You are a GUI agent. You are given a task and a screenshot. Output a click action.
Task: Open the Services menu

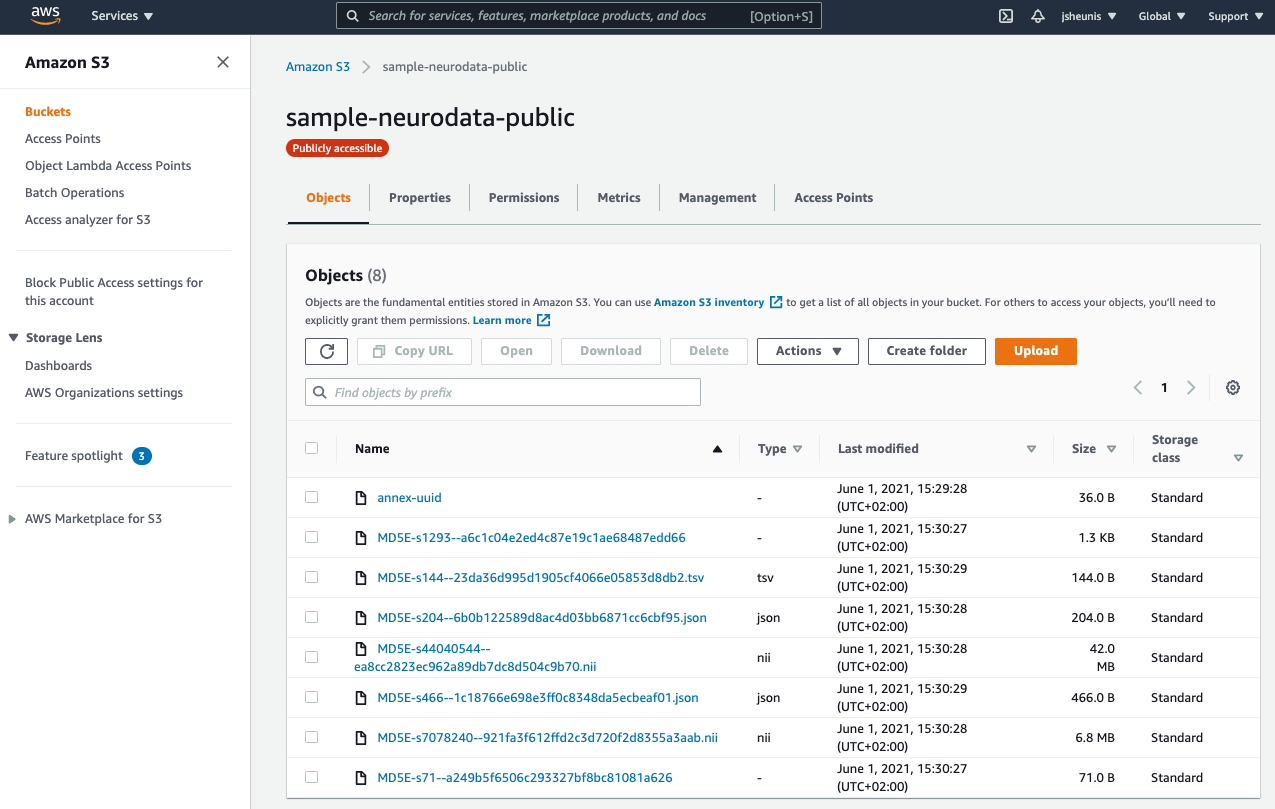[113, 16]
